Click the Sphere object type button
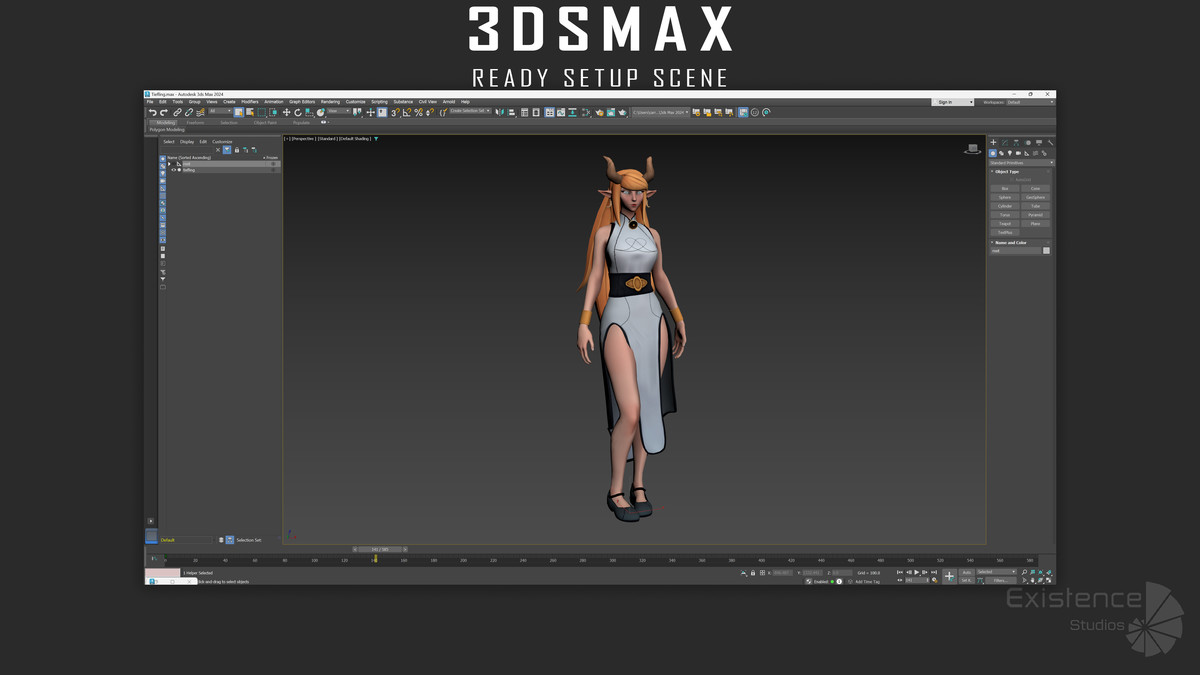Screen dimensions: 1200x675 click(x=1005, y=197)
